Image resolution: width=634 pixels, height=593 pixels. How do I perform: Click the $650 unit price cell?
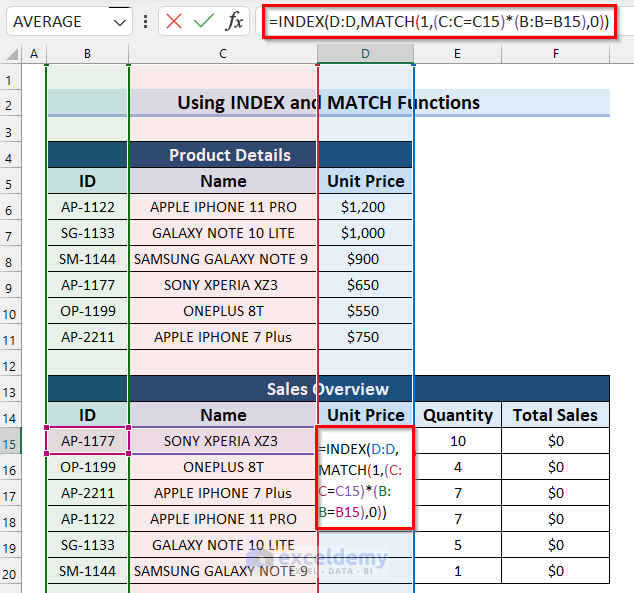365,285
